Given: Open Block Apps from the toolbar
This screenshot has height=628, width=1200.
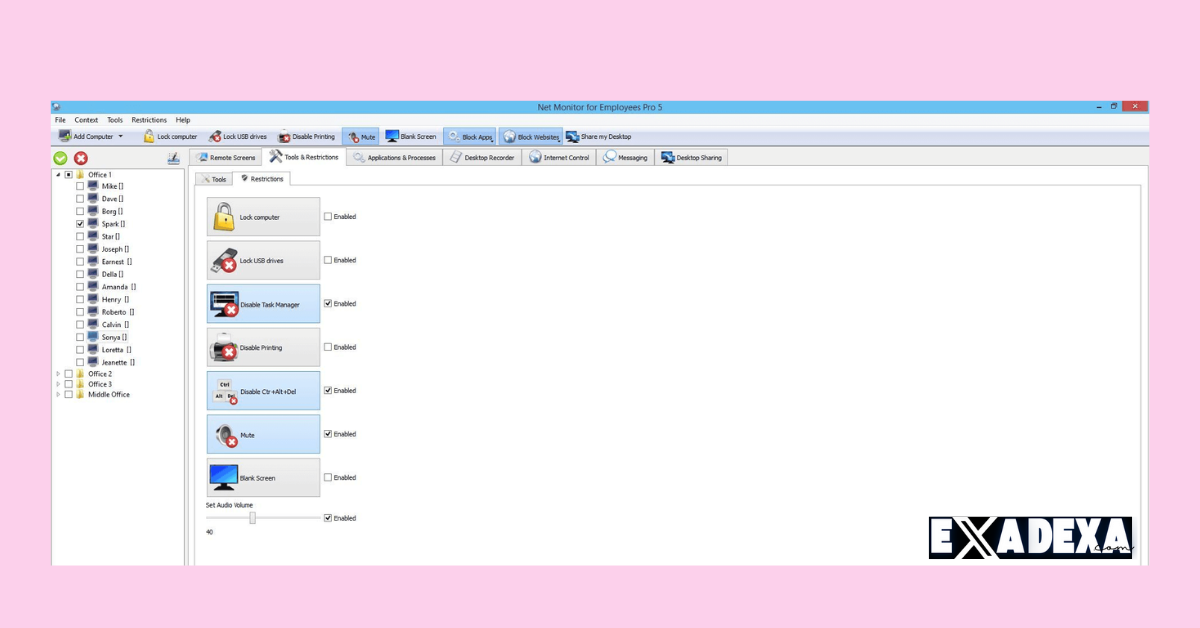Looking at the screenshot, I should click(469, 136).
